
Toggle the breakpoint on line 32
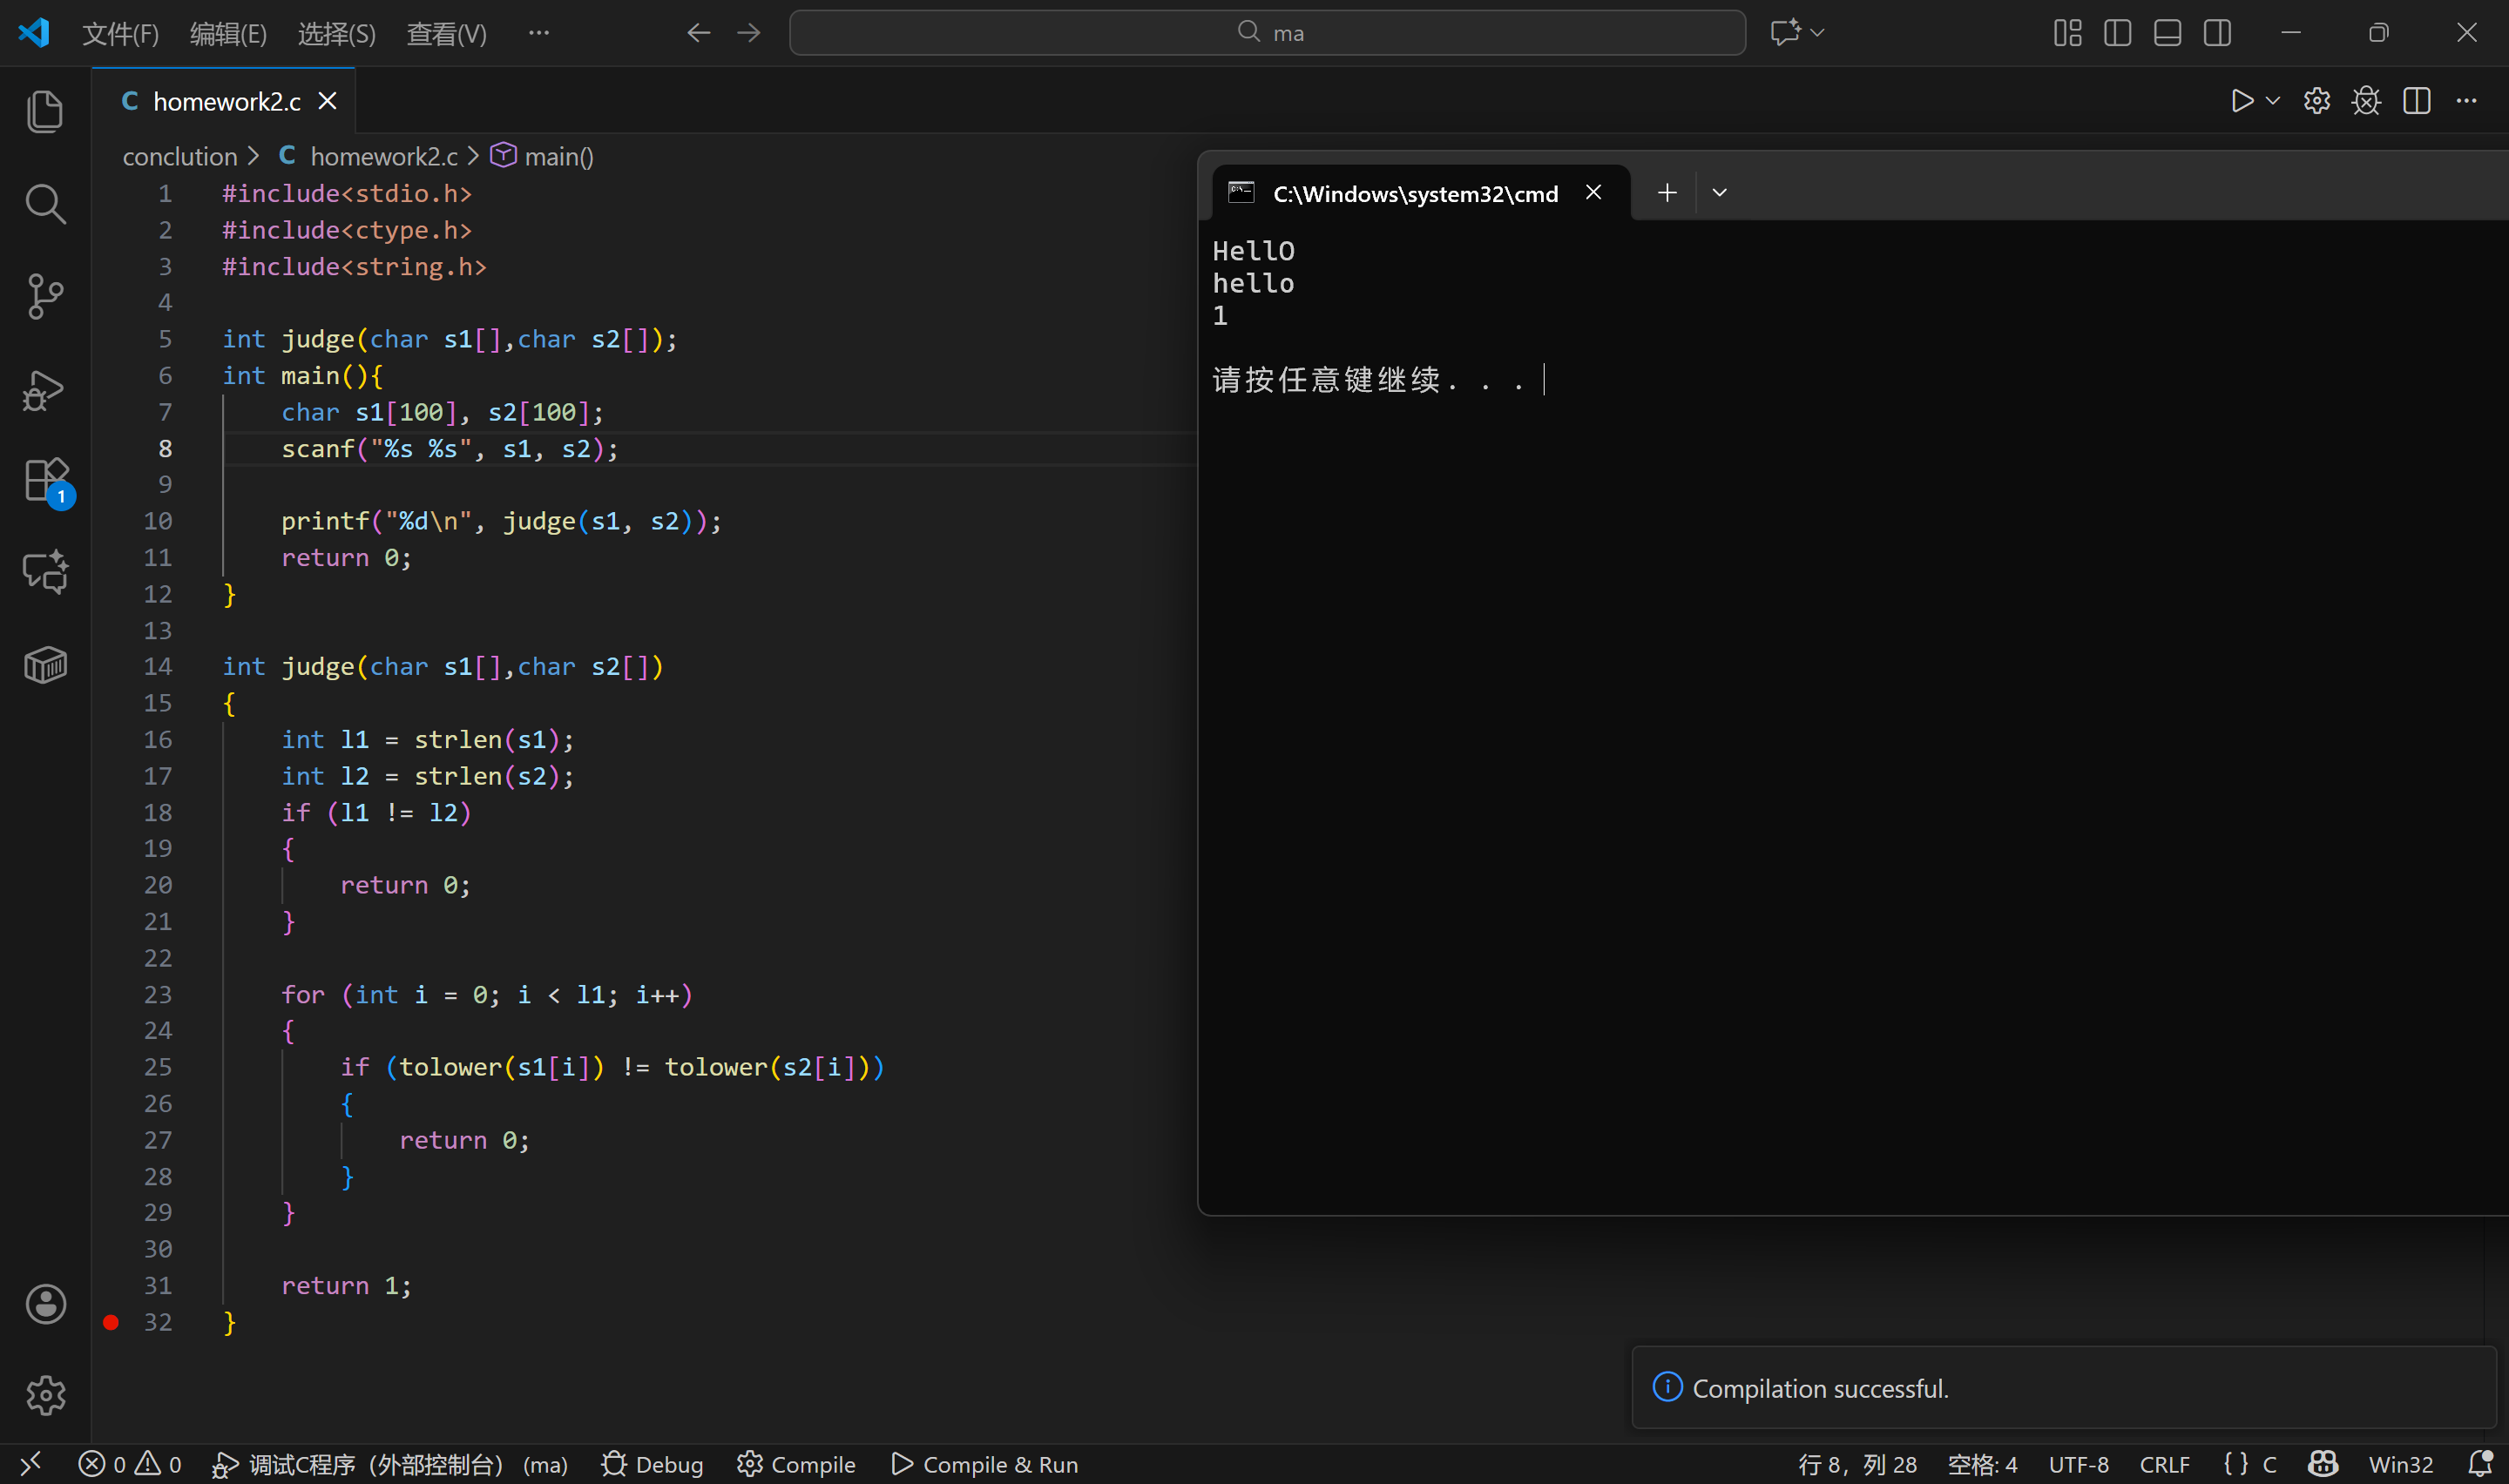click(x=111, y=1322)
